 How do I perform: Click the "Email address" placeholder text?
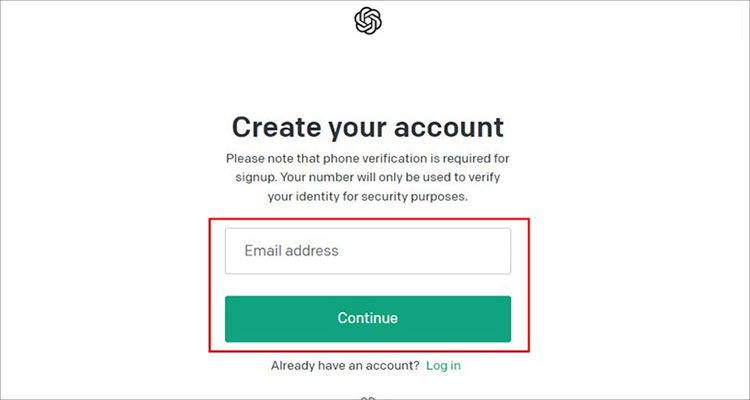[x=291, y=251]
